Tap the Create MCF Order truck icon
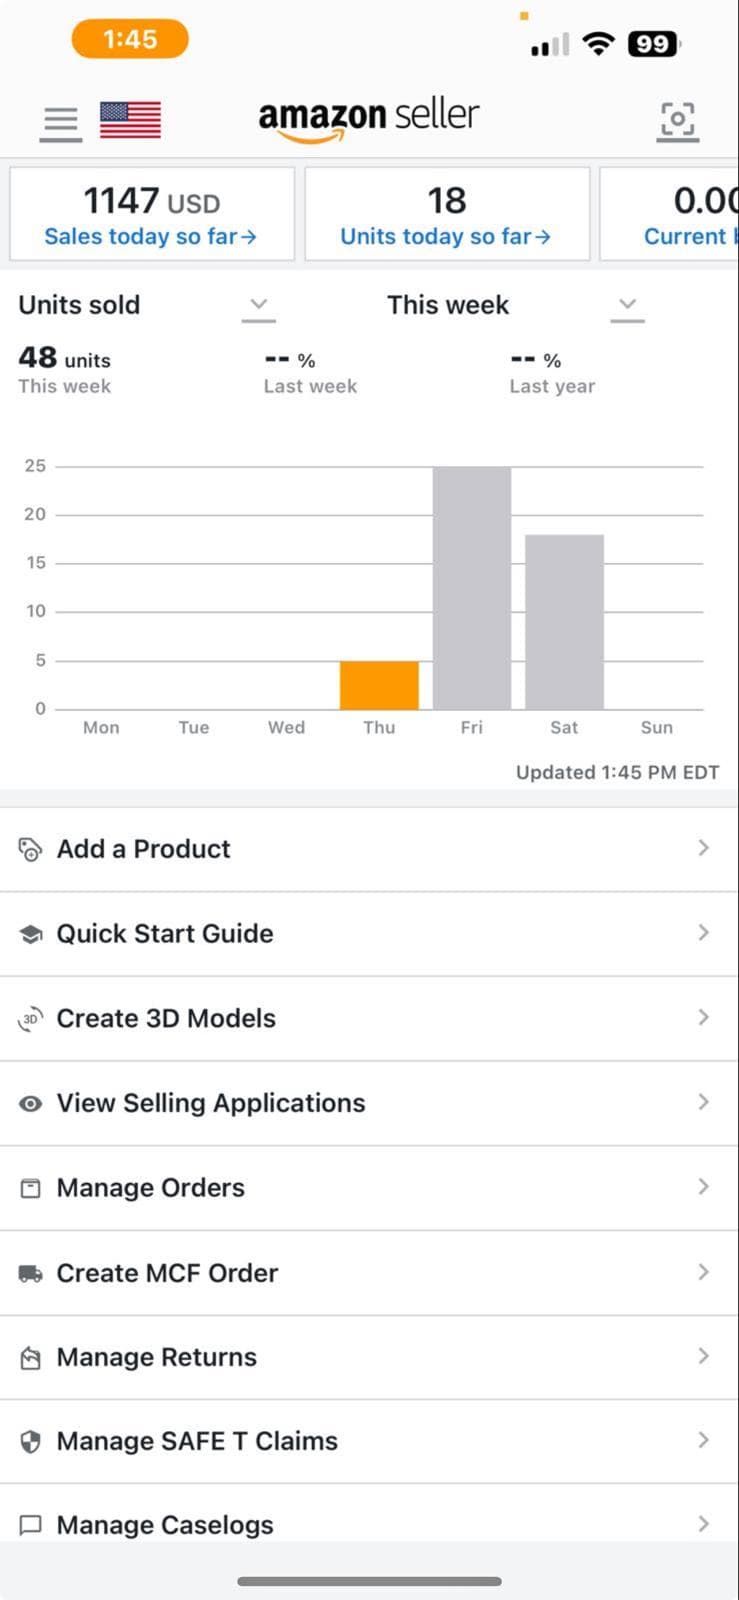739x1600 pixels. (31, 1274)
